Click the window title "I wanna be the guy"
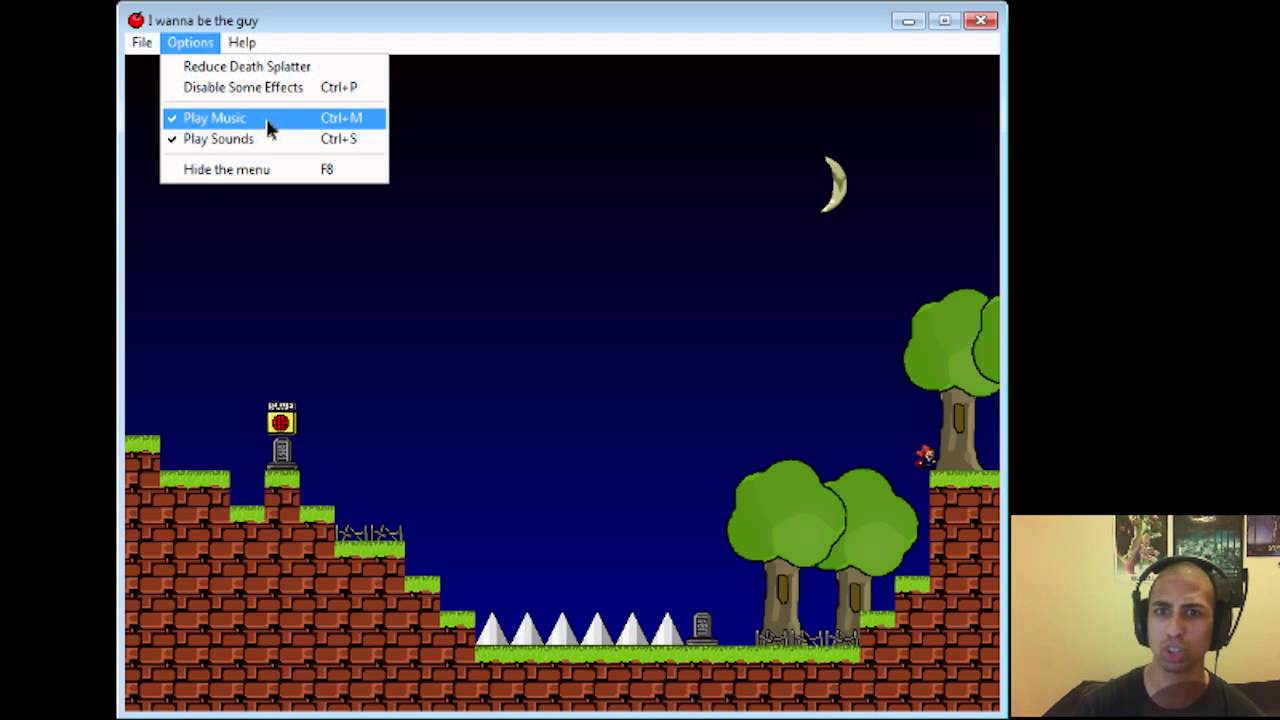 coord(203,20)
